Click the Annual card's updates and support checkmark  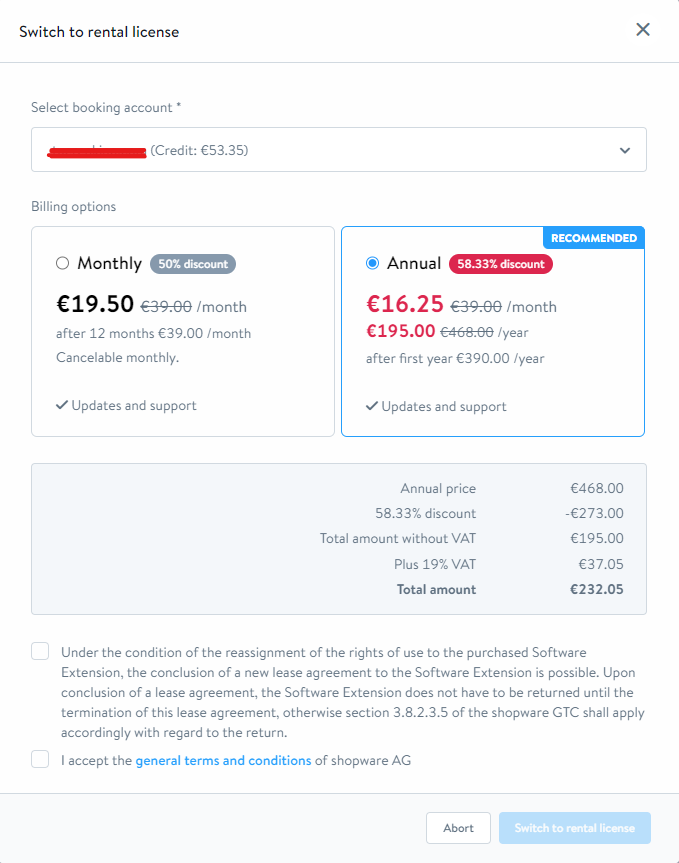372,407
